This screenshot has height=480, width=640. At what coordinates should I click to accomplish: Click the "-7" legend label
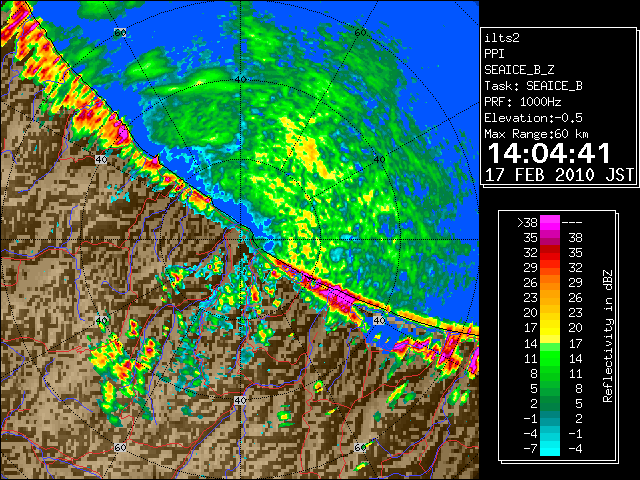[x=530, y=448]
